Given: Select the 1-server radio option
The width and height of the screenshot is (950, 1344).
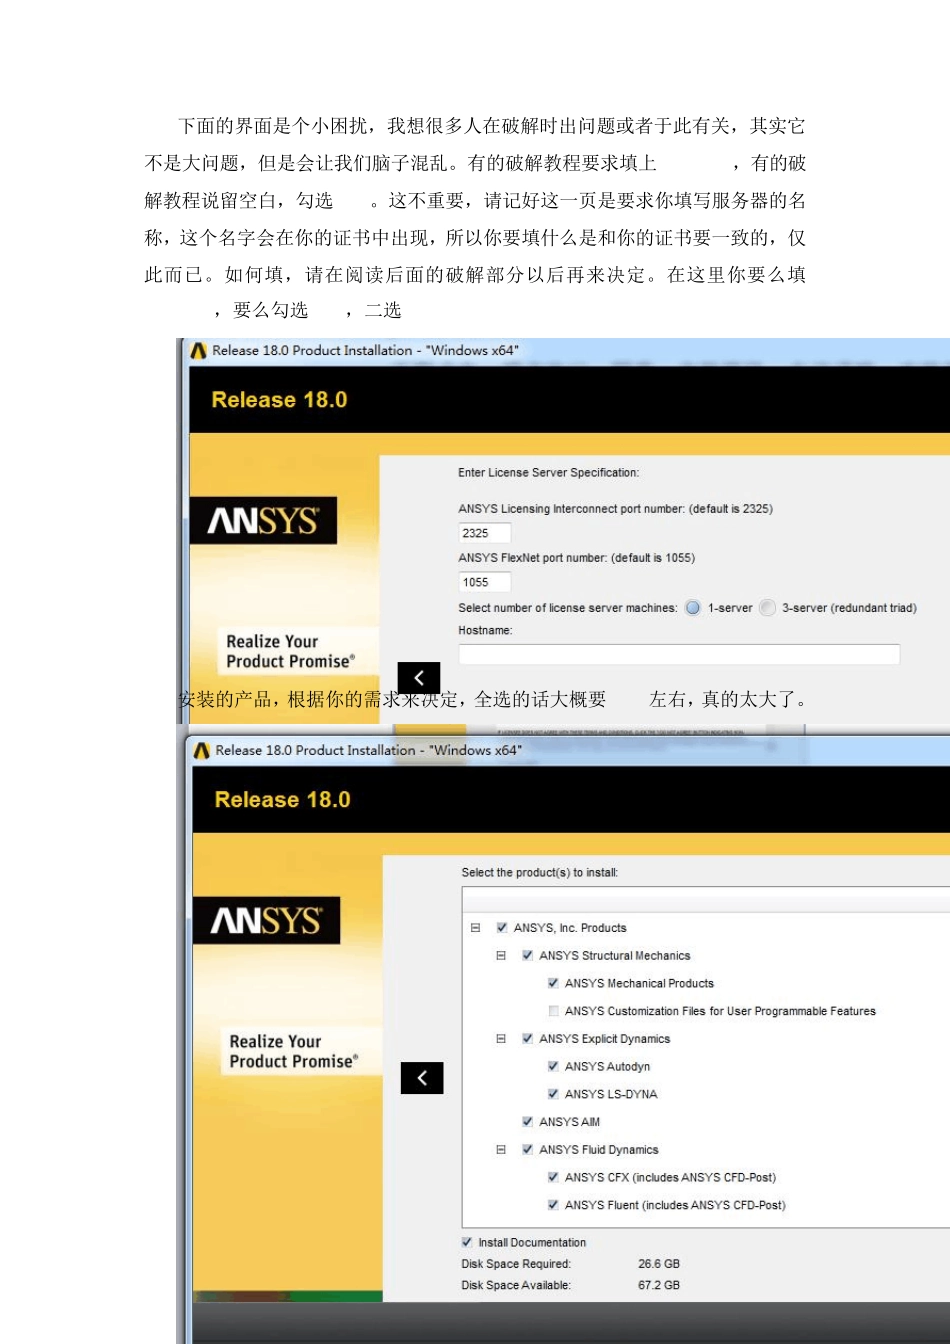Looking at the screenshot, I should tap(693, 608).
